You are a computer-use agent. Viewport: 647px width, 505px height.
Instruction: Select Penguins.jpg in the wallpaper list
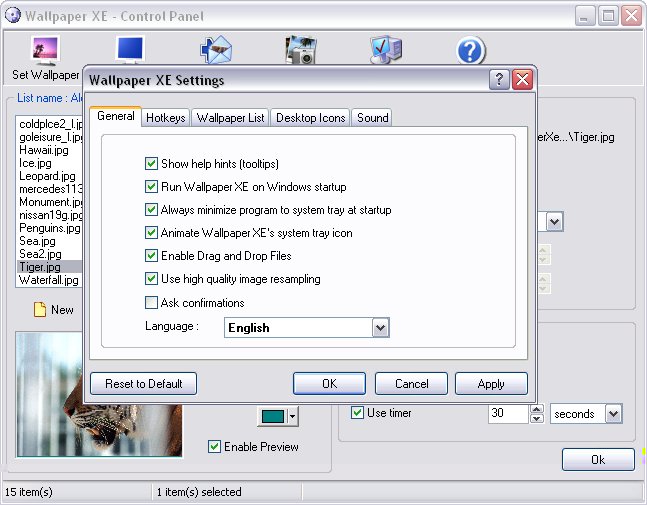50,228
